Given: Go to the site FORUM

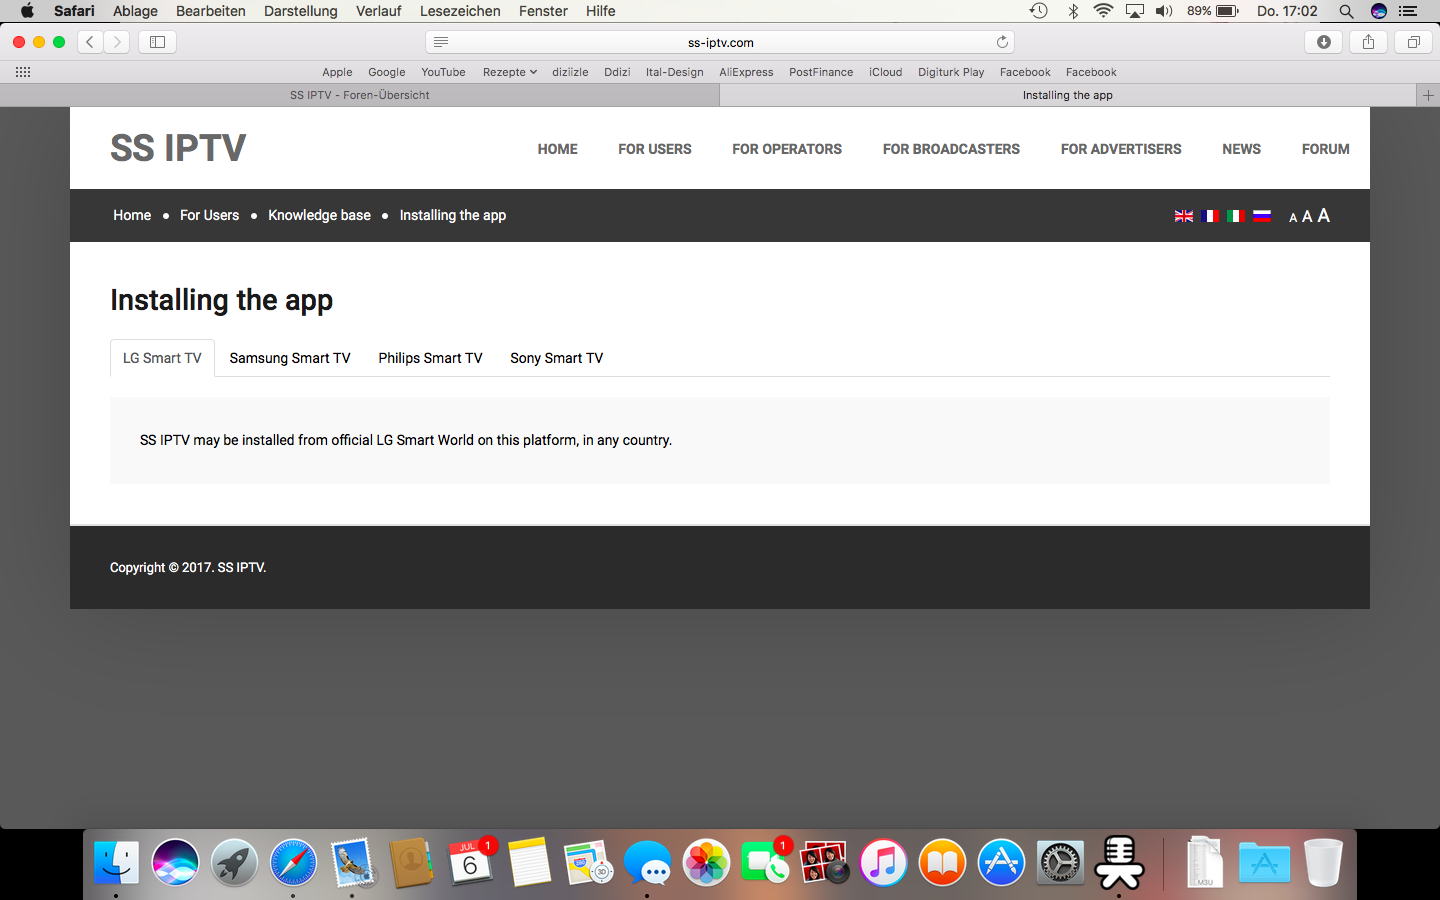Looking at the screenshot, I should click(1325, 149).
